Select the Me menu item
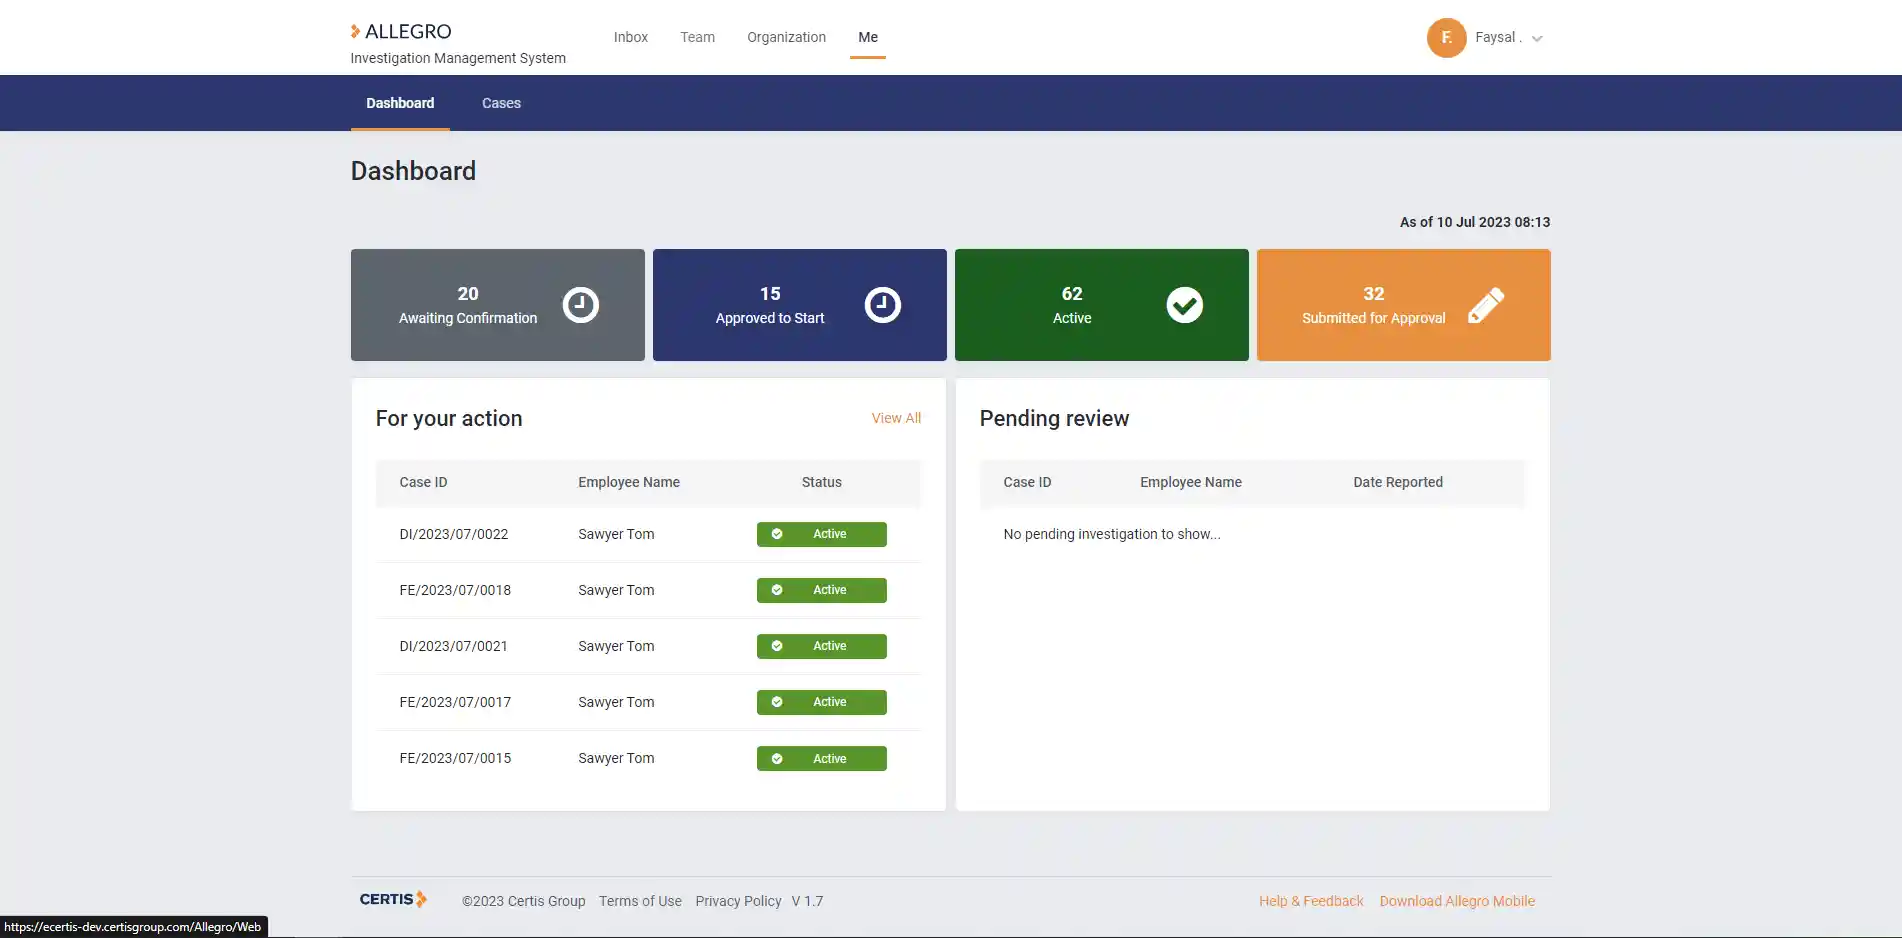The height and width of the screenshot is (938, 1902). tap(868, 37)
